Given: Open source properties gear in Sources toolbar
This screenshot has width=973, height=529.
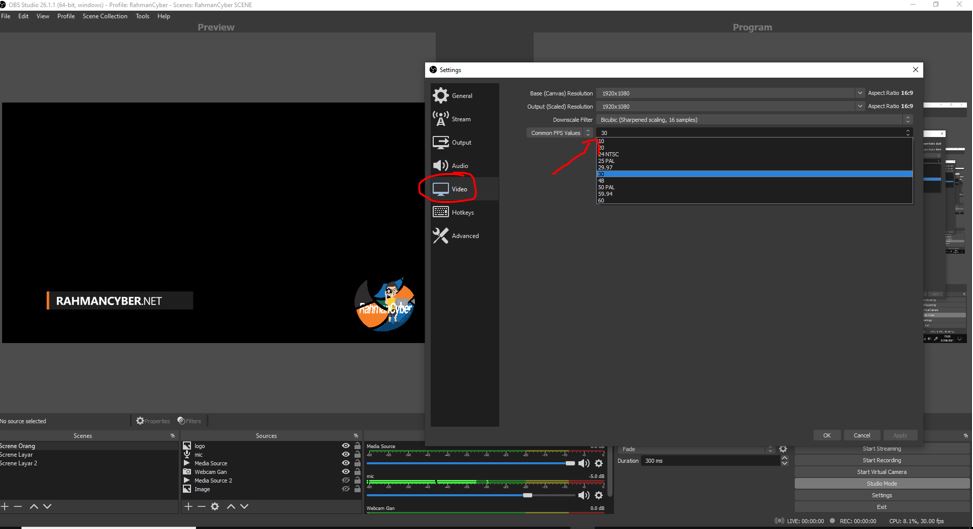Looking at the screenshot, I should 215,507.
